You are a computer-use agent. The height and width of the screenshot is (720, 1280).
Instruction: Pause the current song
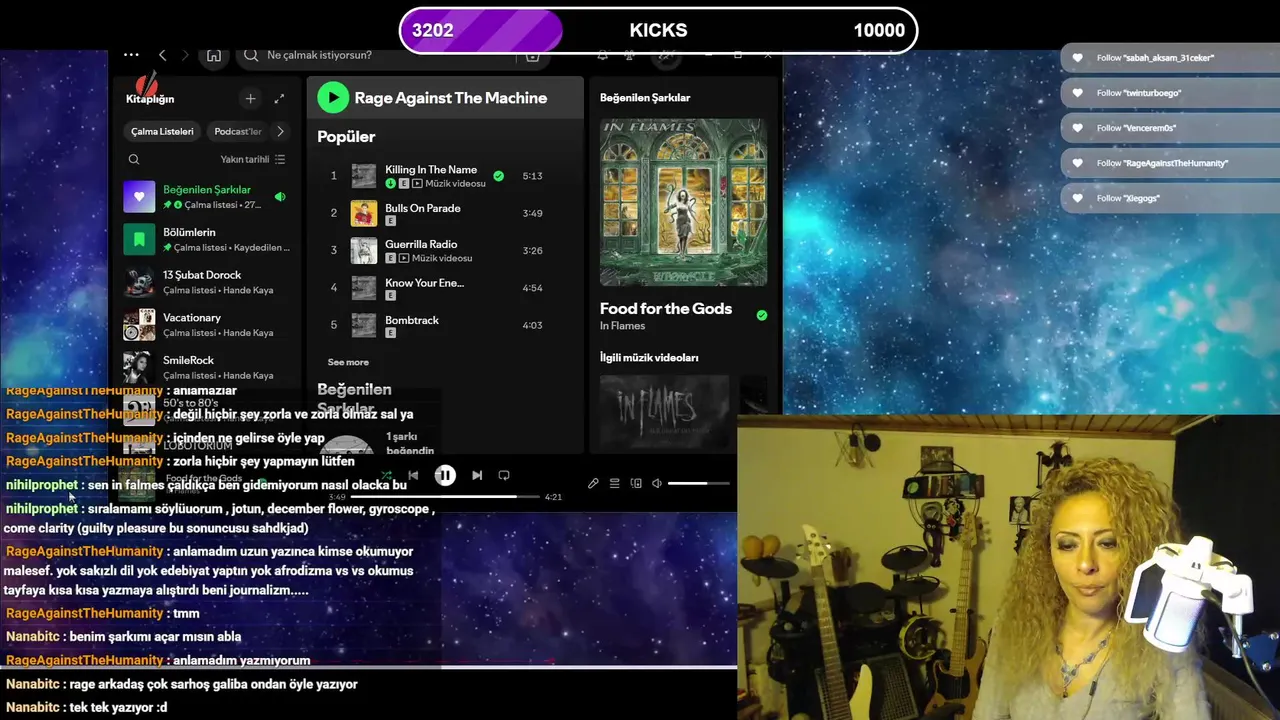(x=445, y=476)
